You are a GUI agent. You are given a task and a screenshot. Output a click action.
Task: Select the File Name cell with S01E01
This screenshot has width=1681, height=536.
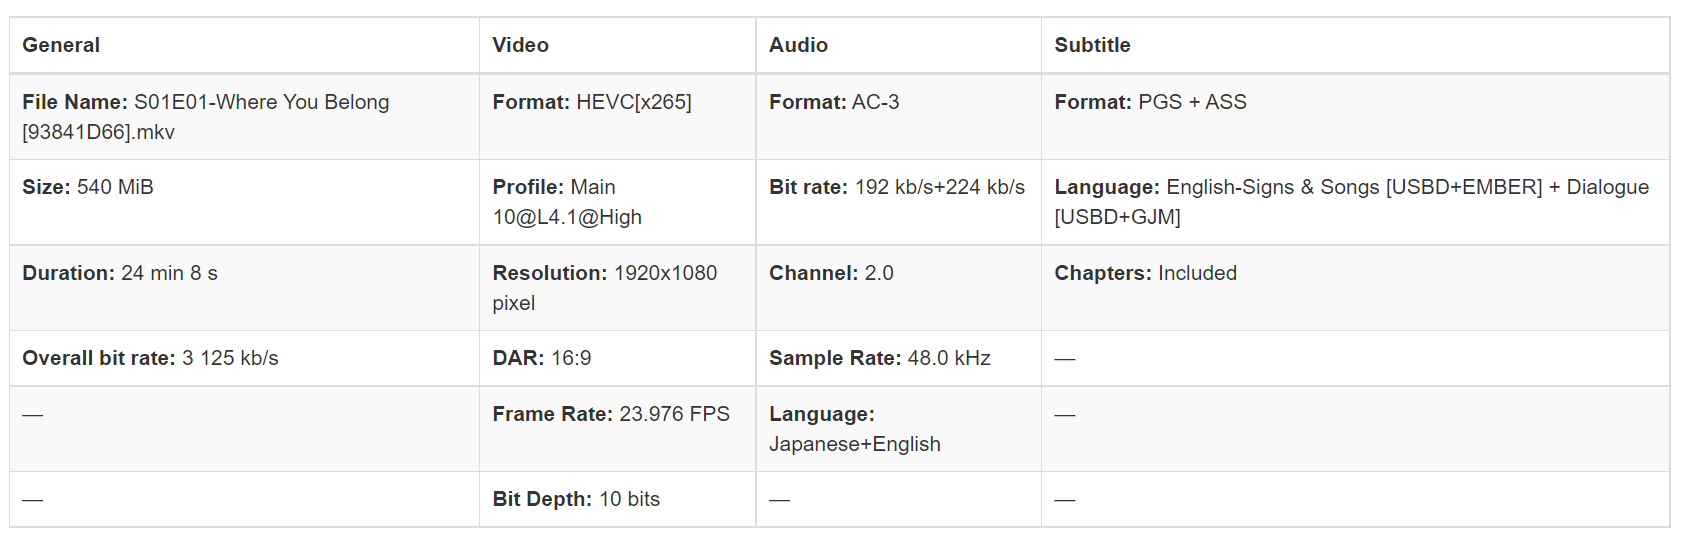click(x=244, y=117)
